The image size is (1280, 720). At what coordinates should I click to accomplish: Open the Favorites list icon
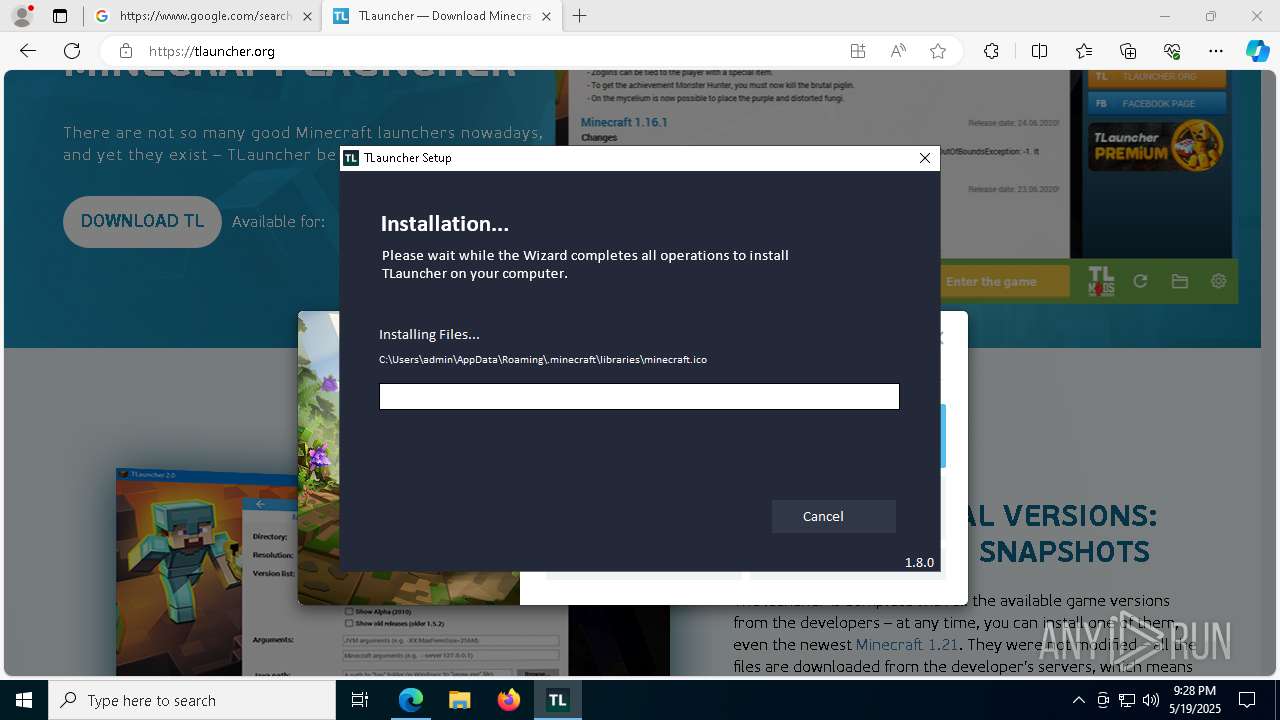1084,51
